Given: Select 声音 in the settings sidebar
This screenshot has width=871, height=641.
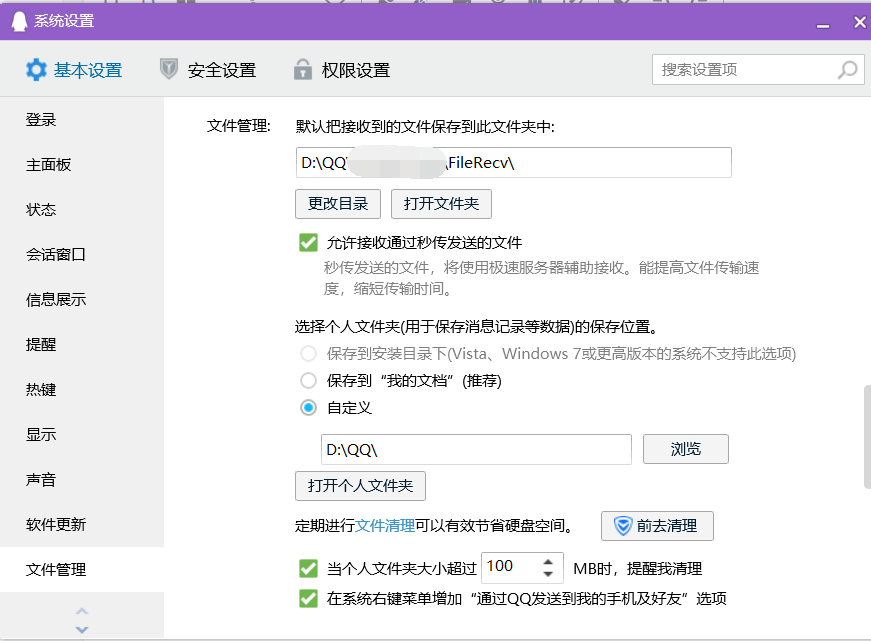Looking at the screenshot, I should pos(41,479).
